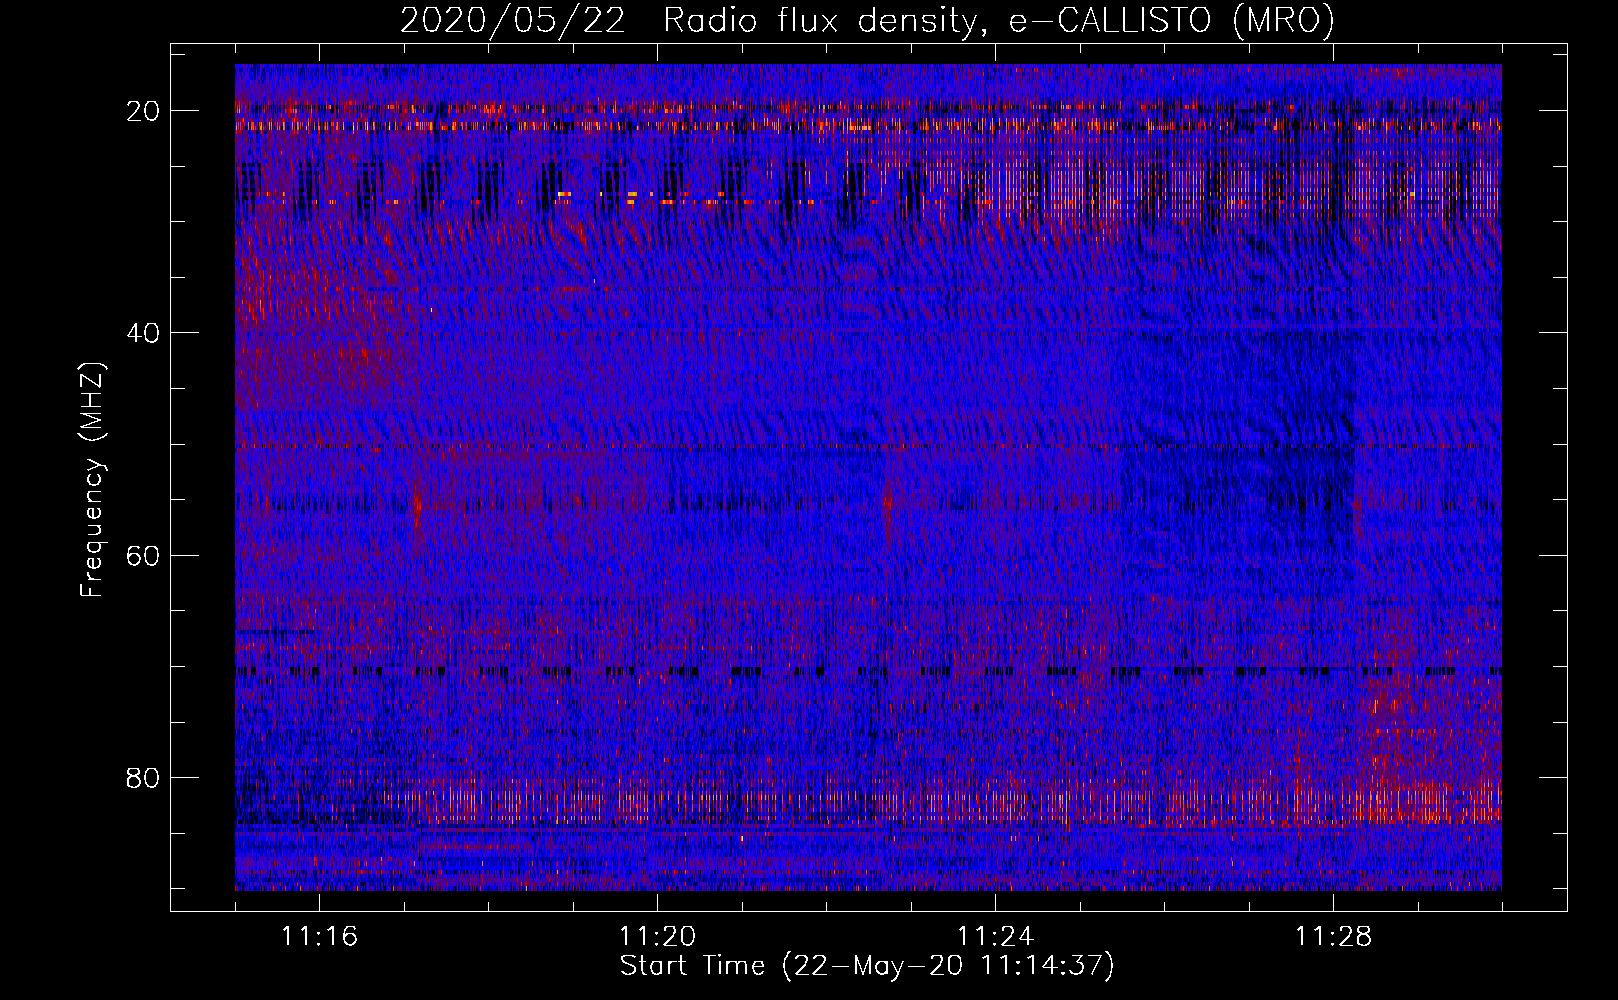Click the 60 MHz frequency tick label

click(x=144, y=555)
